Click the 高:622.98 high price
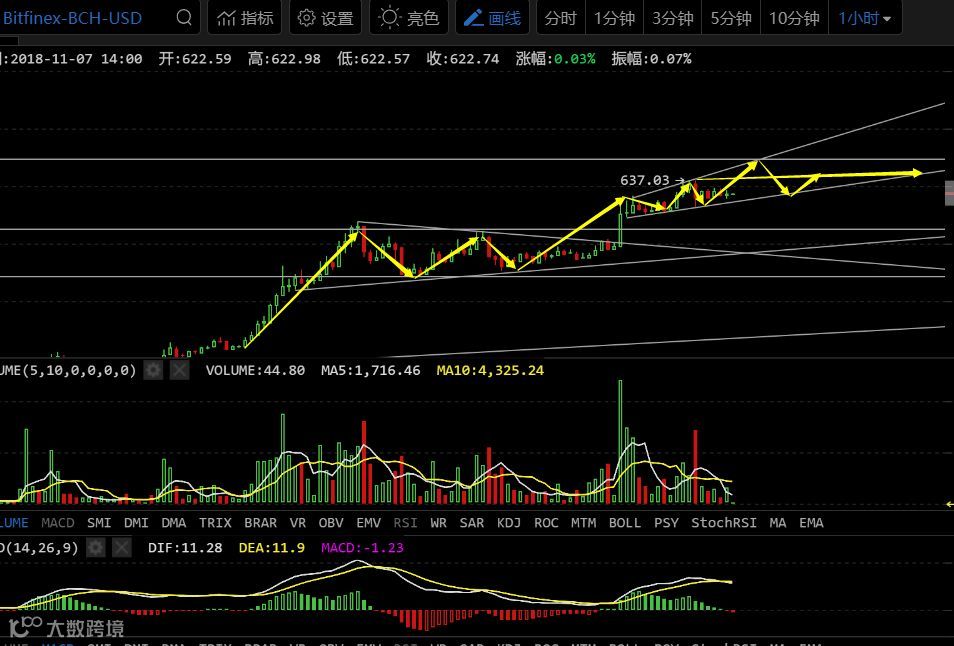 tap(284, 58)
